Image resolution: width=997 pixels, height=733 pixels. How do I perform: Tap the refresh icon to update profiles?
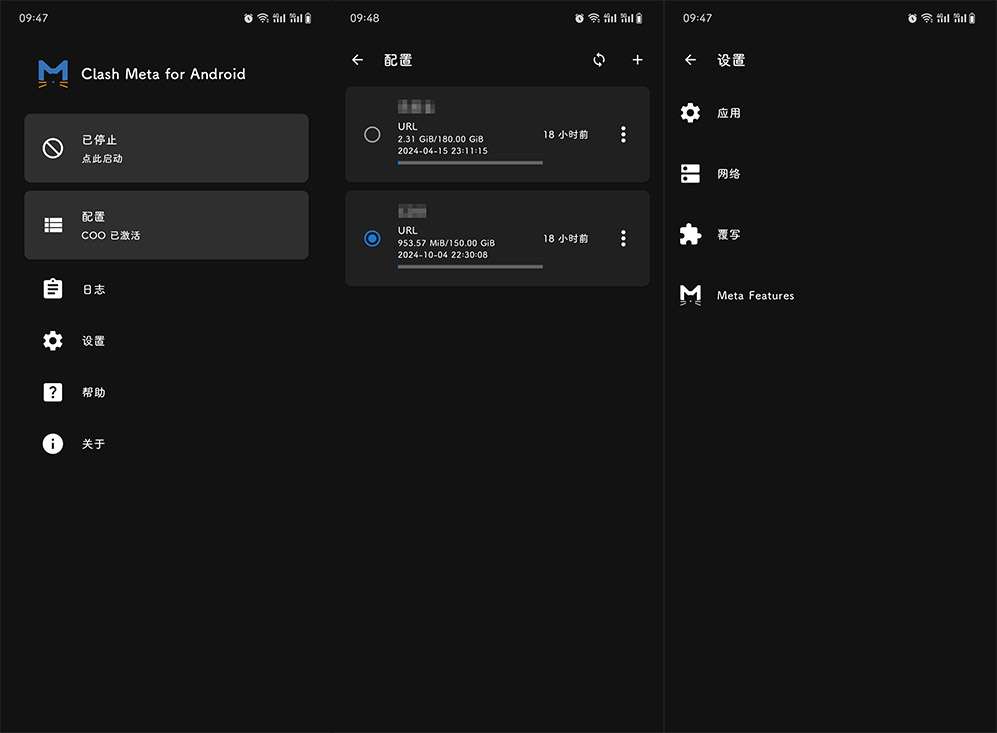[598, 60]
